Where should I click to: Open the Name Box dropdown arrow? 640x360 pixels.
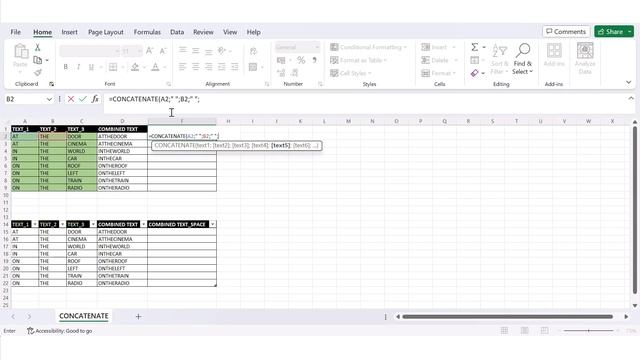coord(49,99)
